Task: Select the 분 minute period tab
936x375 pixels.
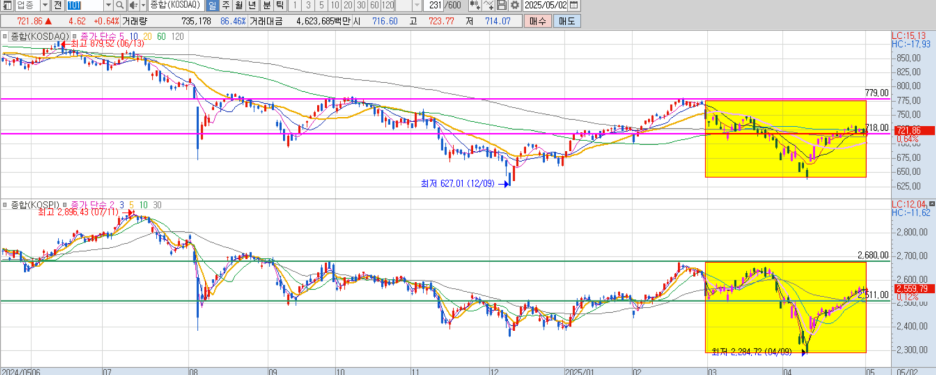Action: coord(267,5)
